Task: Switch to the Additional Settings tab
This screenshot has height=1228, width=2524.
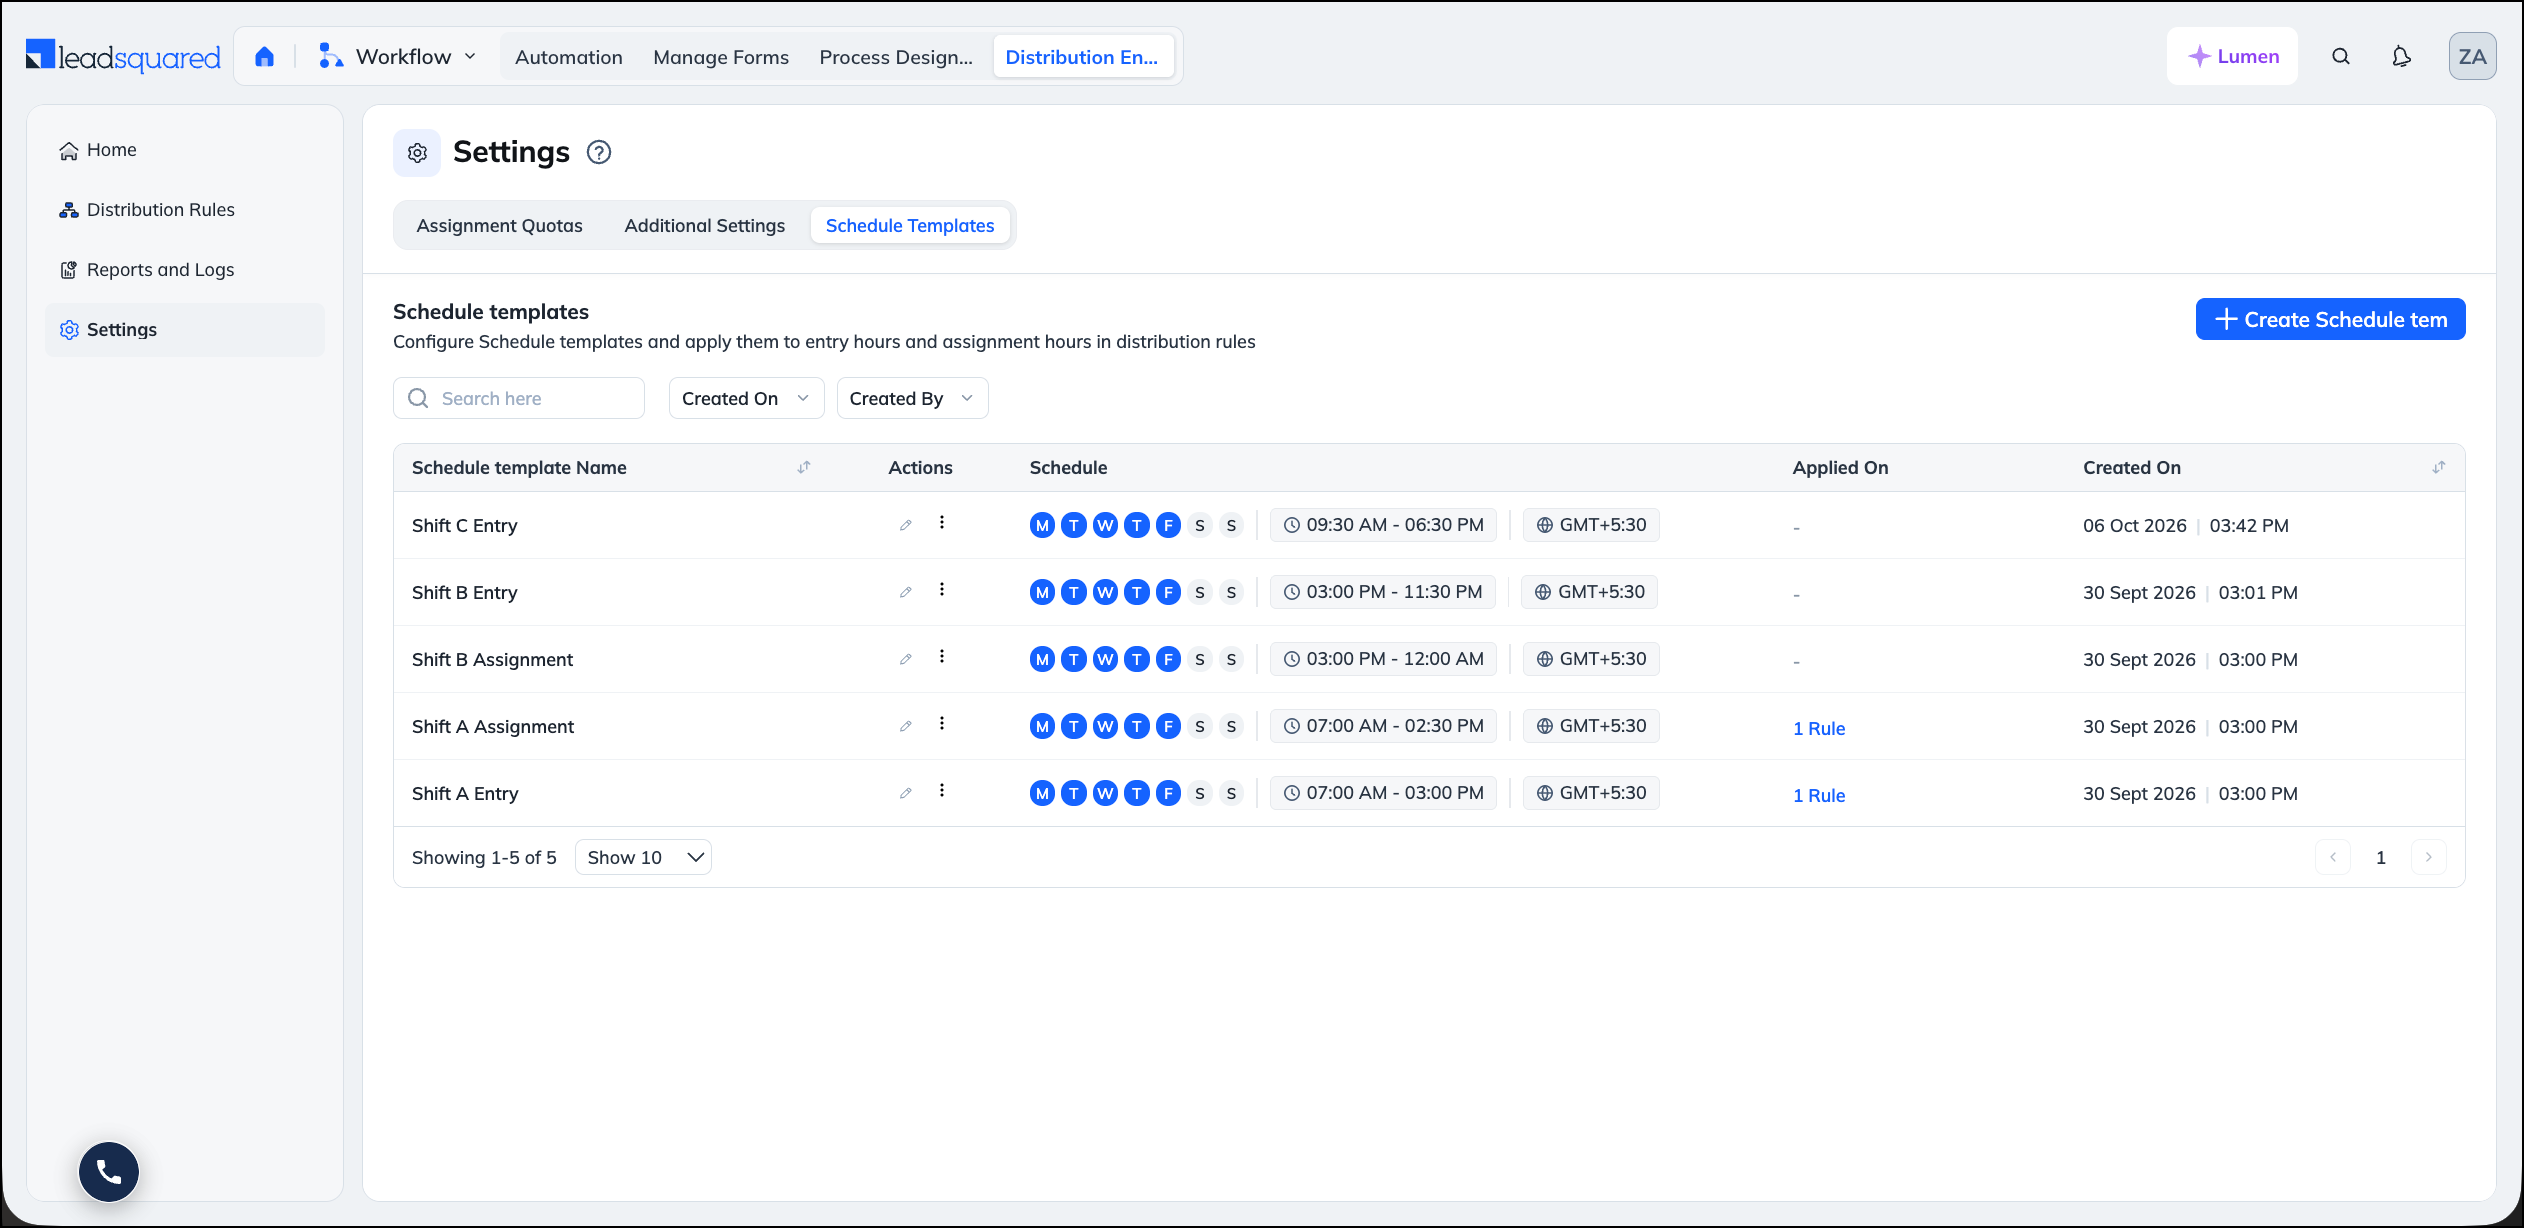Action: [x=704, y=225]
